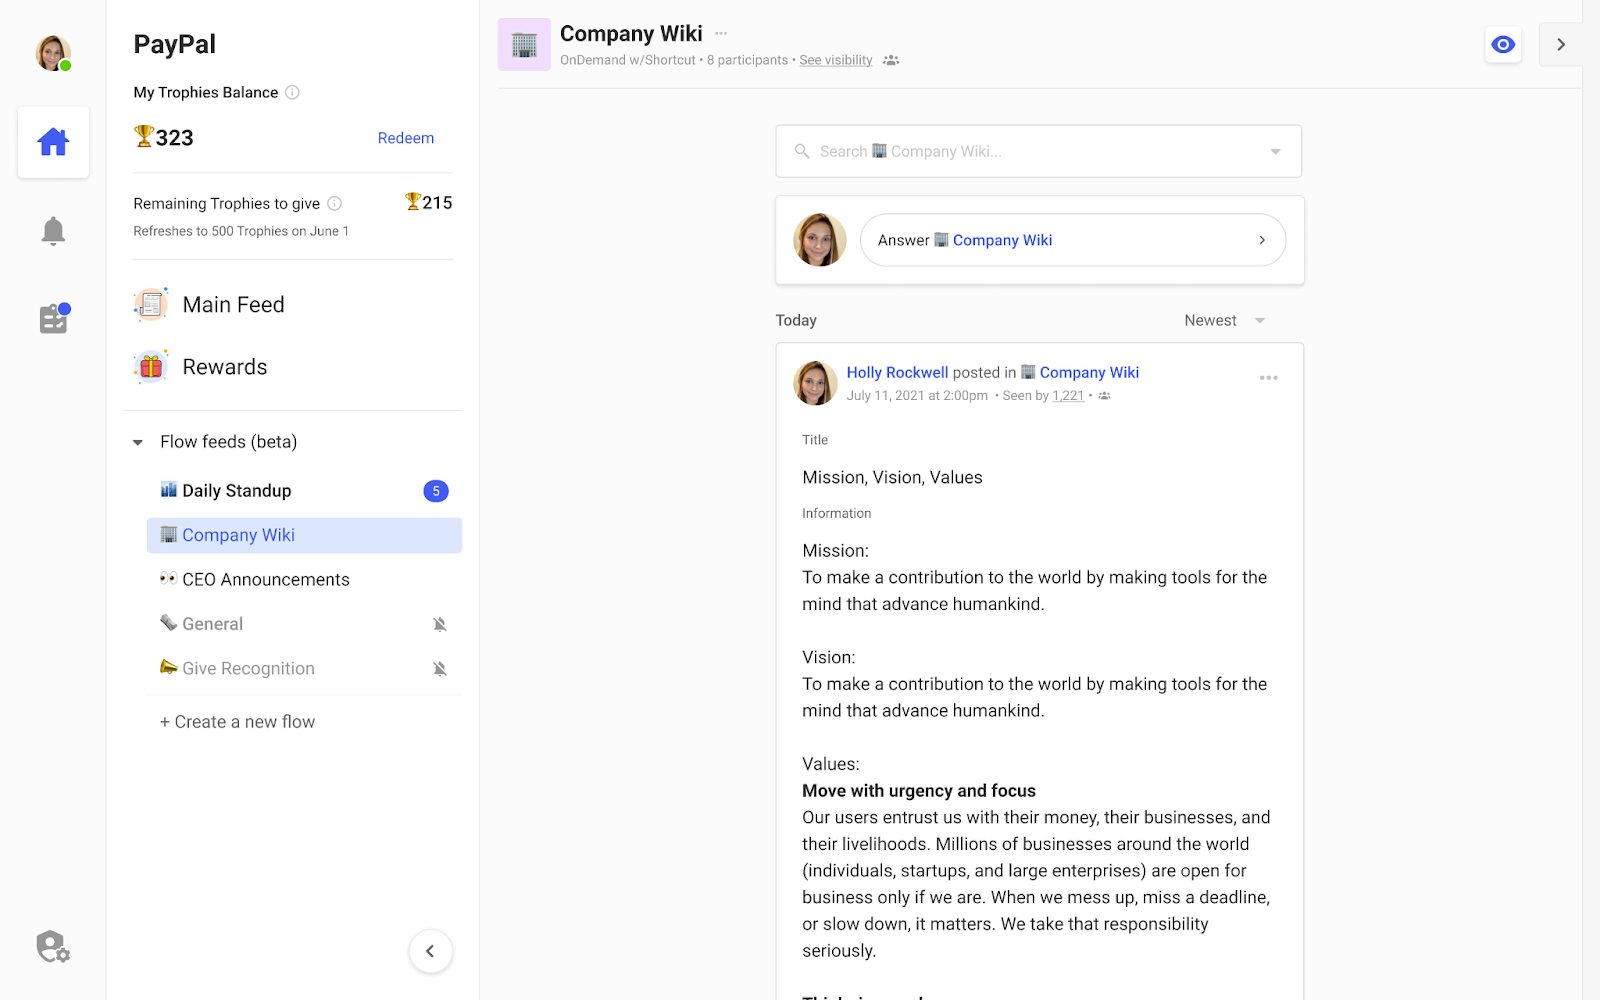Toggle the eye visibility icon in the top right
This screenshot has height=1000, width=1600.
pos(1502,44)
